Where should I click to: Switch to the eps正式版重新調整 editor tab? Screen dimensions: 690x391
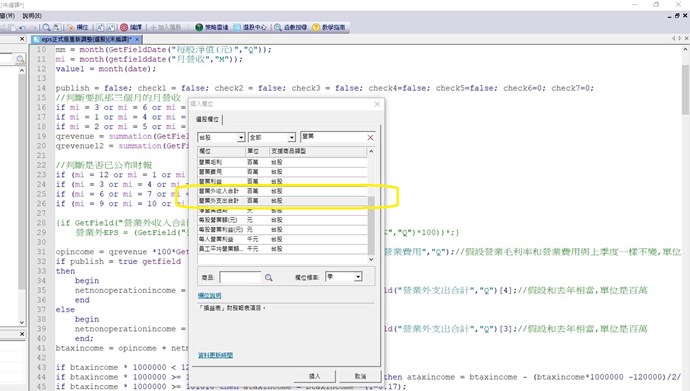click(x=86, y=40)
